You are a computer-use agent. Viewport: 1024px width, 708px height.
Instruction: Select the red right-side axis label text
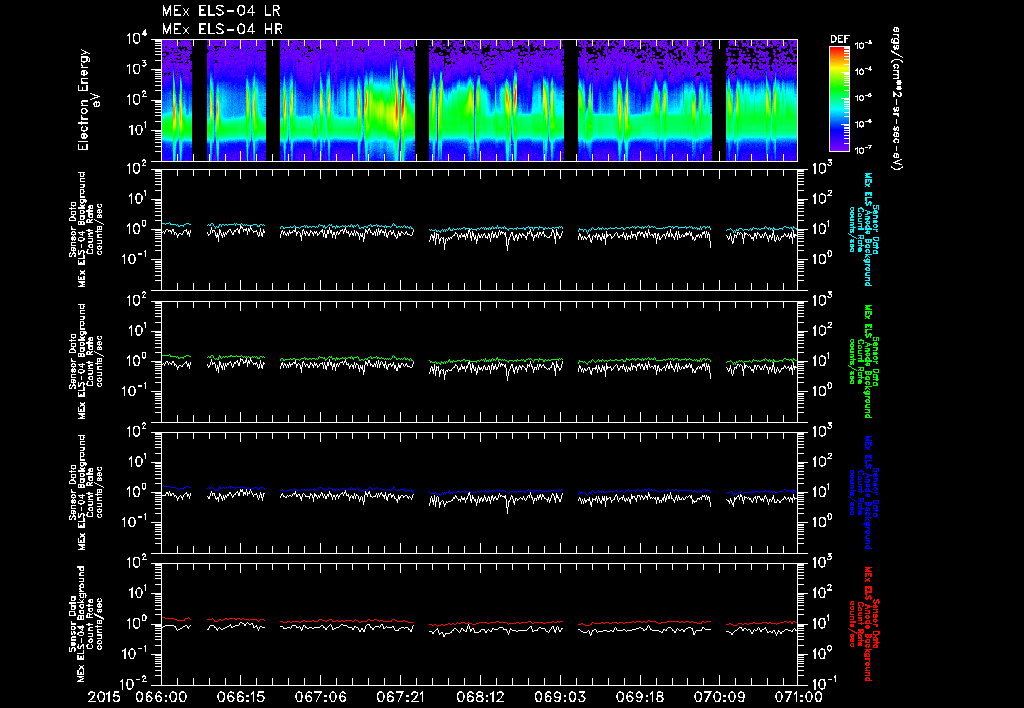(862, 624)
